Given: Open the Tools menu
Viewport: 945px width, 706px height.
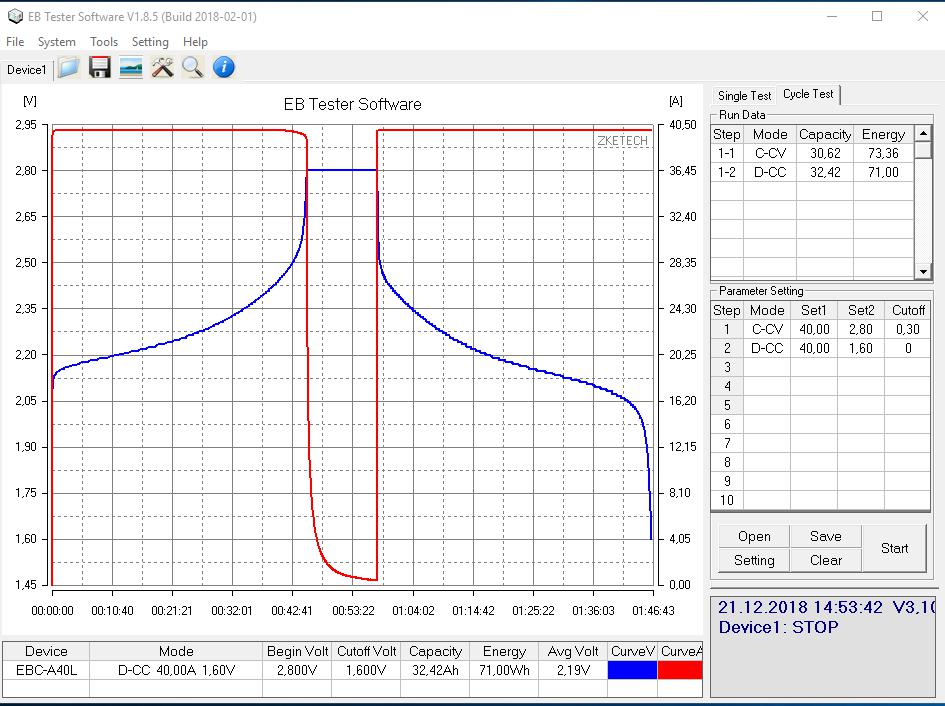Looking at the screenshot, I should click(x=104, y=42).
